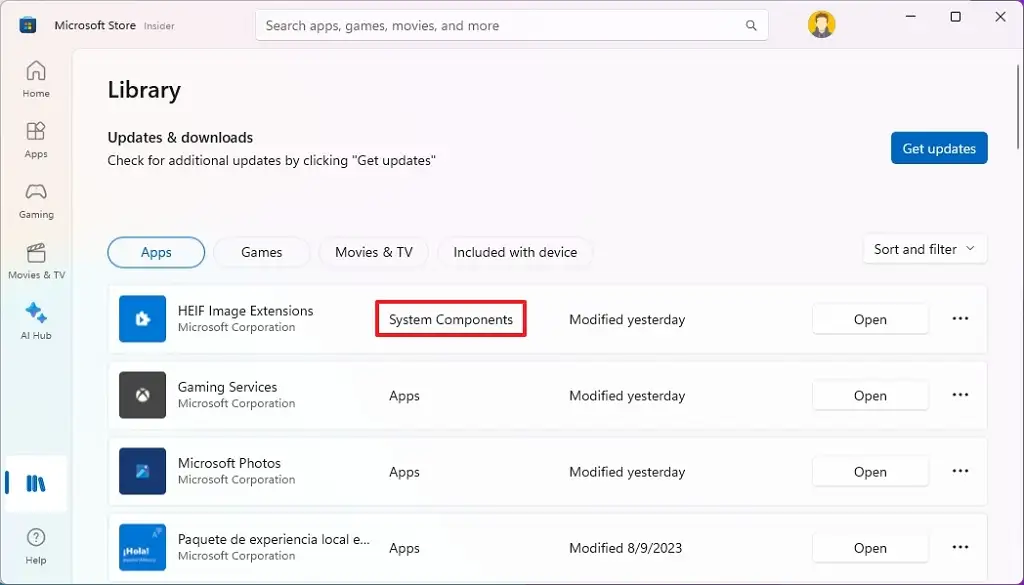Open the ellipsis menu for Gaming Services
The width and height of the screenshot is (1024, 585).
click(960, 395)
